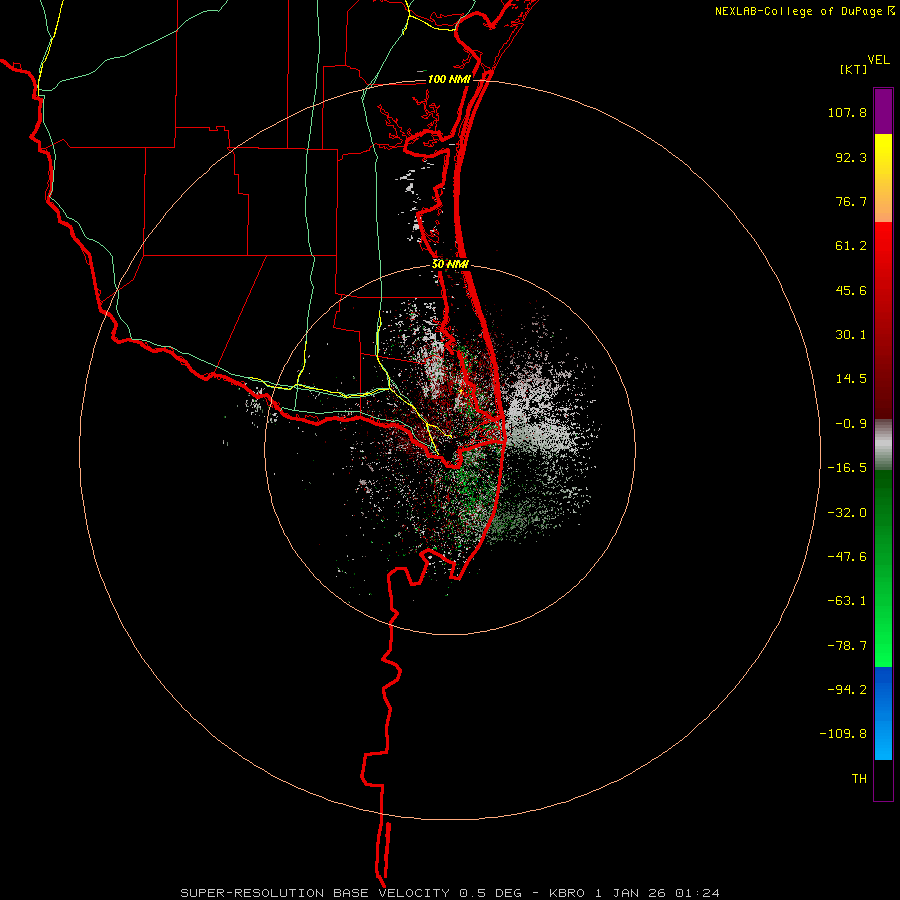Click the 45.6 velocity scale value

pos(851,290)
